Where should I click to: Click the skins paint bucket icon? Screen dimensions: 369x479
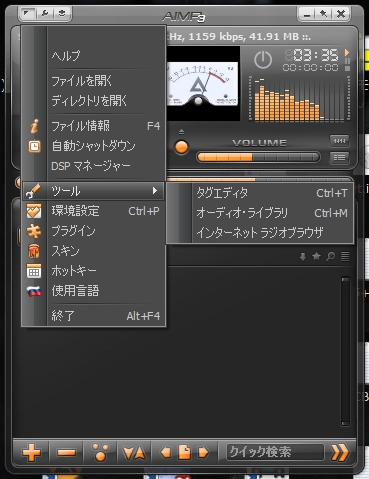(x=34, y=251)
